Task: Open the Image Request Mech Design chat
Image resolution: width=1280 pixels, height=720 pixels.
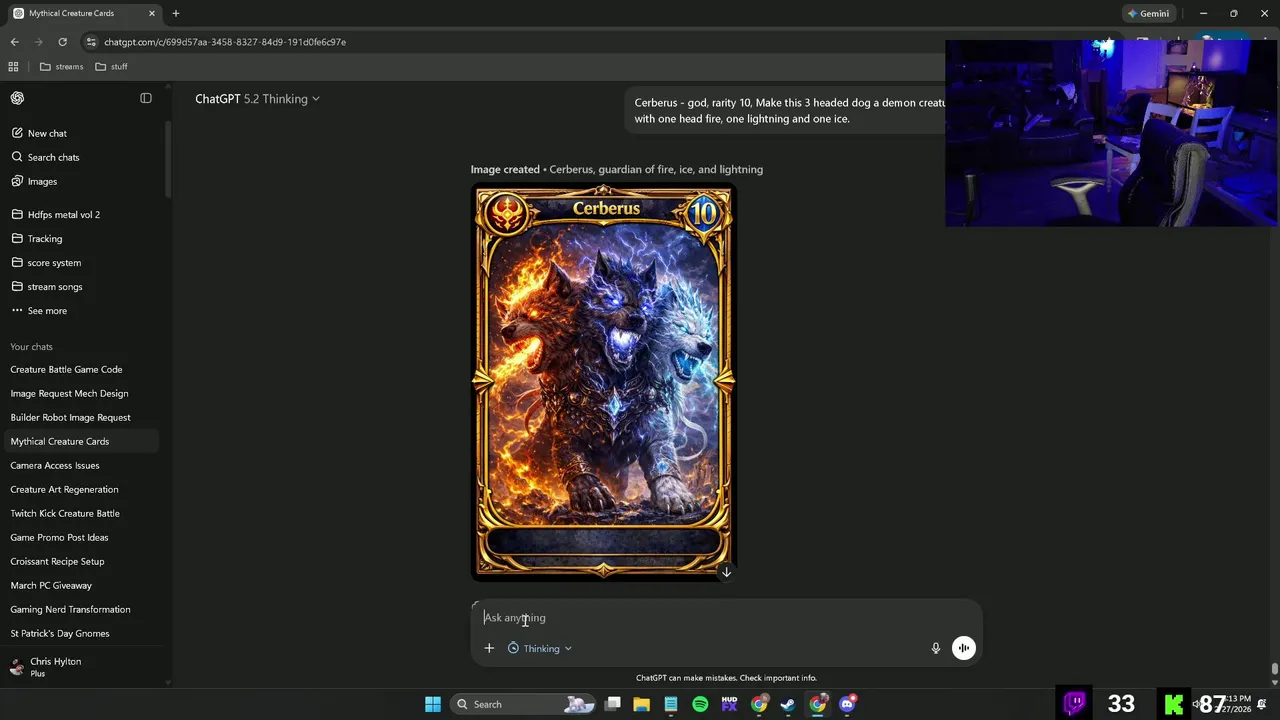Action: [80, 393]
